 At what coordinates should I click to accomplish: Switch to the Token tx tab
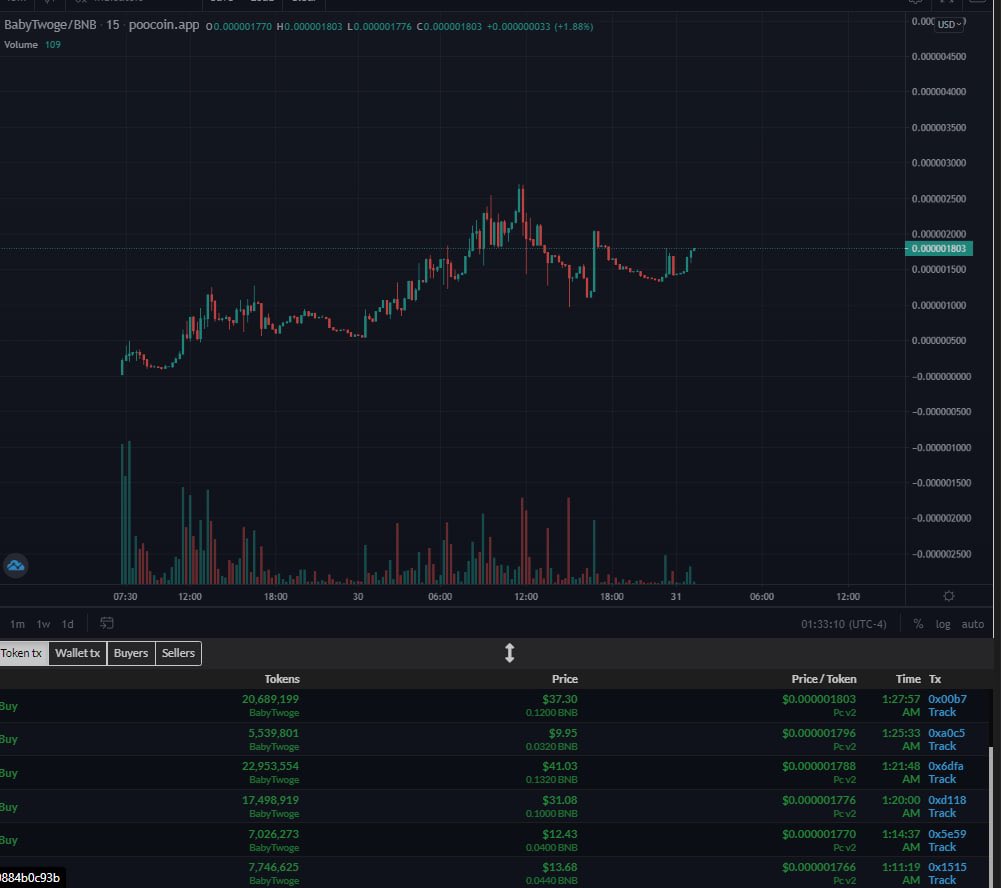[x=22, y=653]
